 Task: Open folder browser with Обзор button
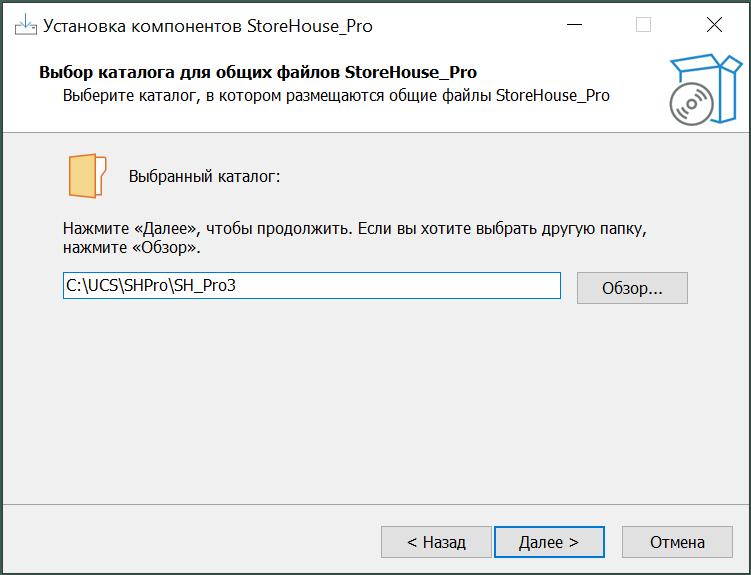click(632, 288)
